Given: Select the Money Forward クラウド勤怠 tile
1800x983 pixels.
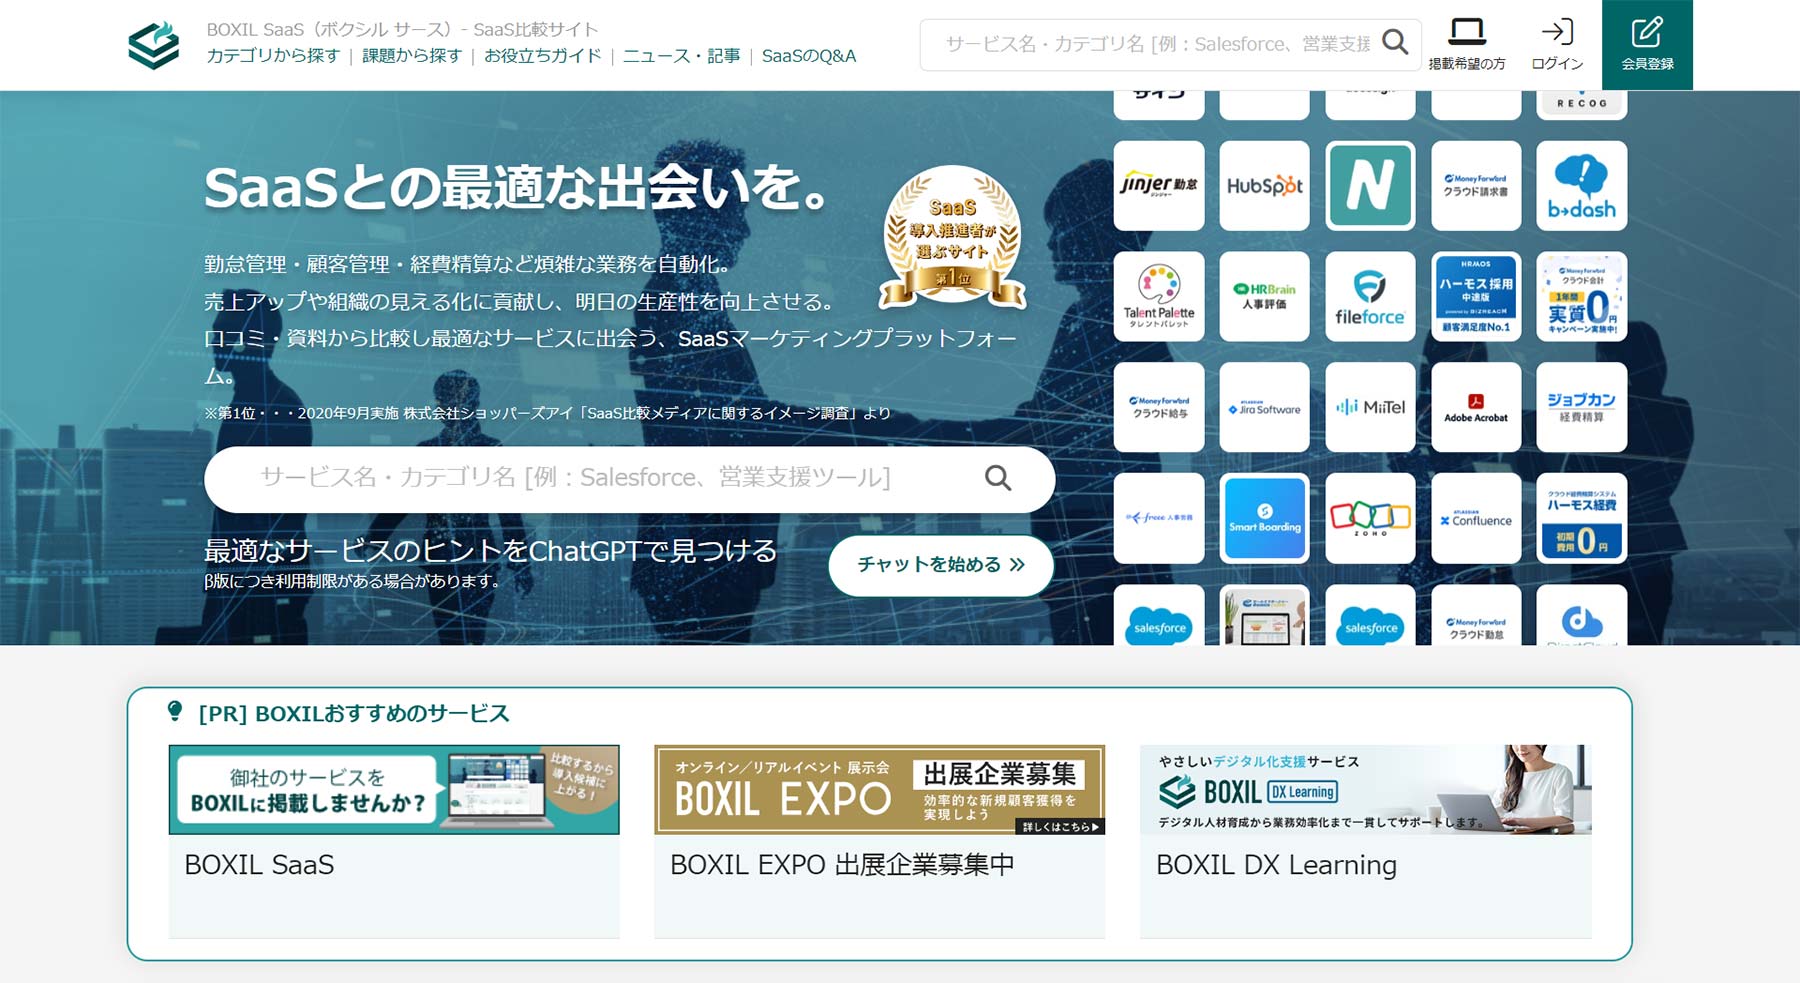Looking at the screenshot, I should click(1476, 616).
